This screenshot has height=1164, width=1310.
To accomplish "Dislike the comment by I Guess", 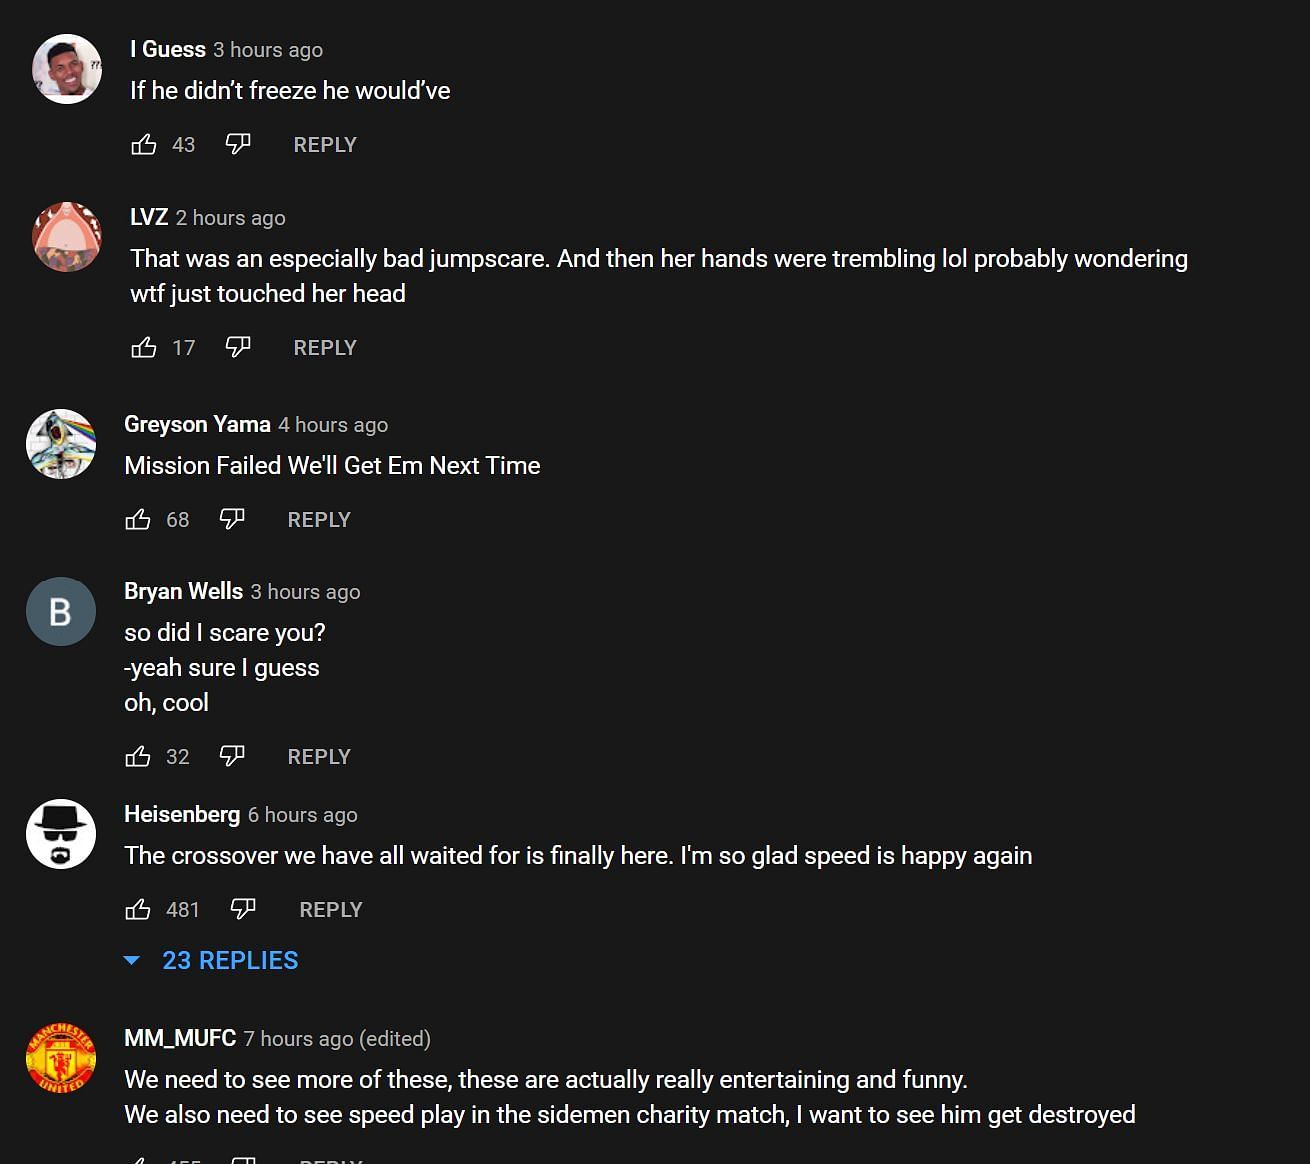I will (x=238, y=144).
